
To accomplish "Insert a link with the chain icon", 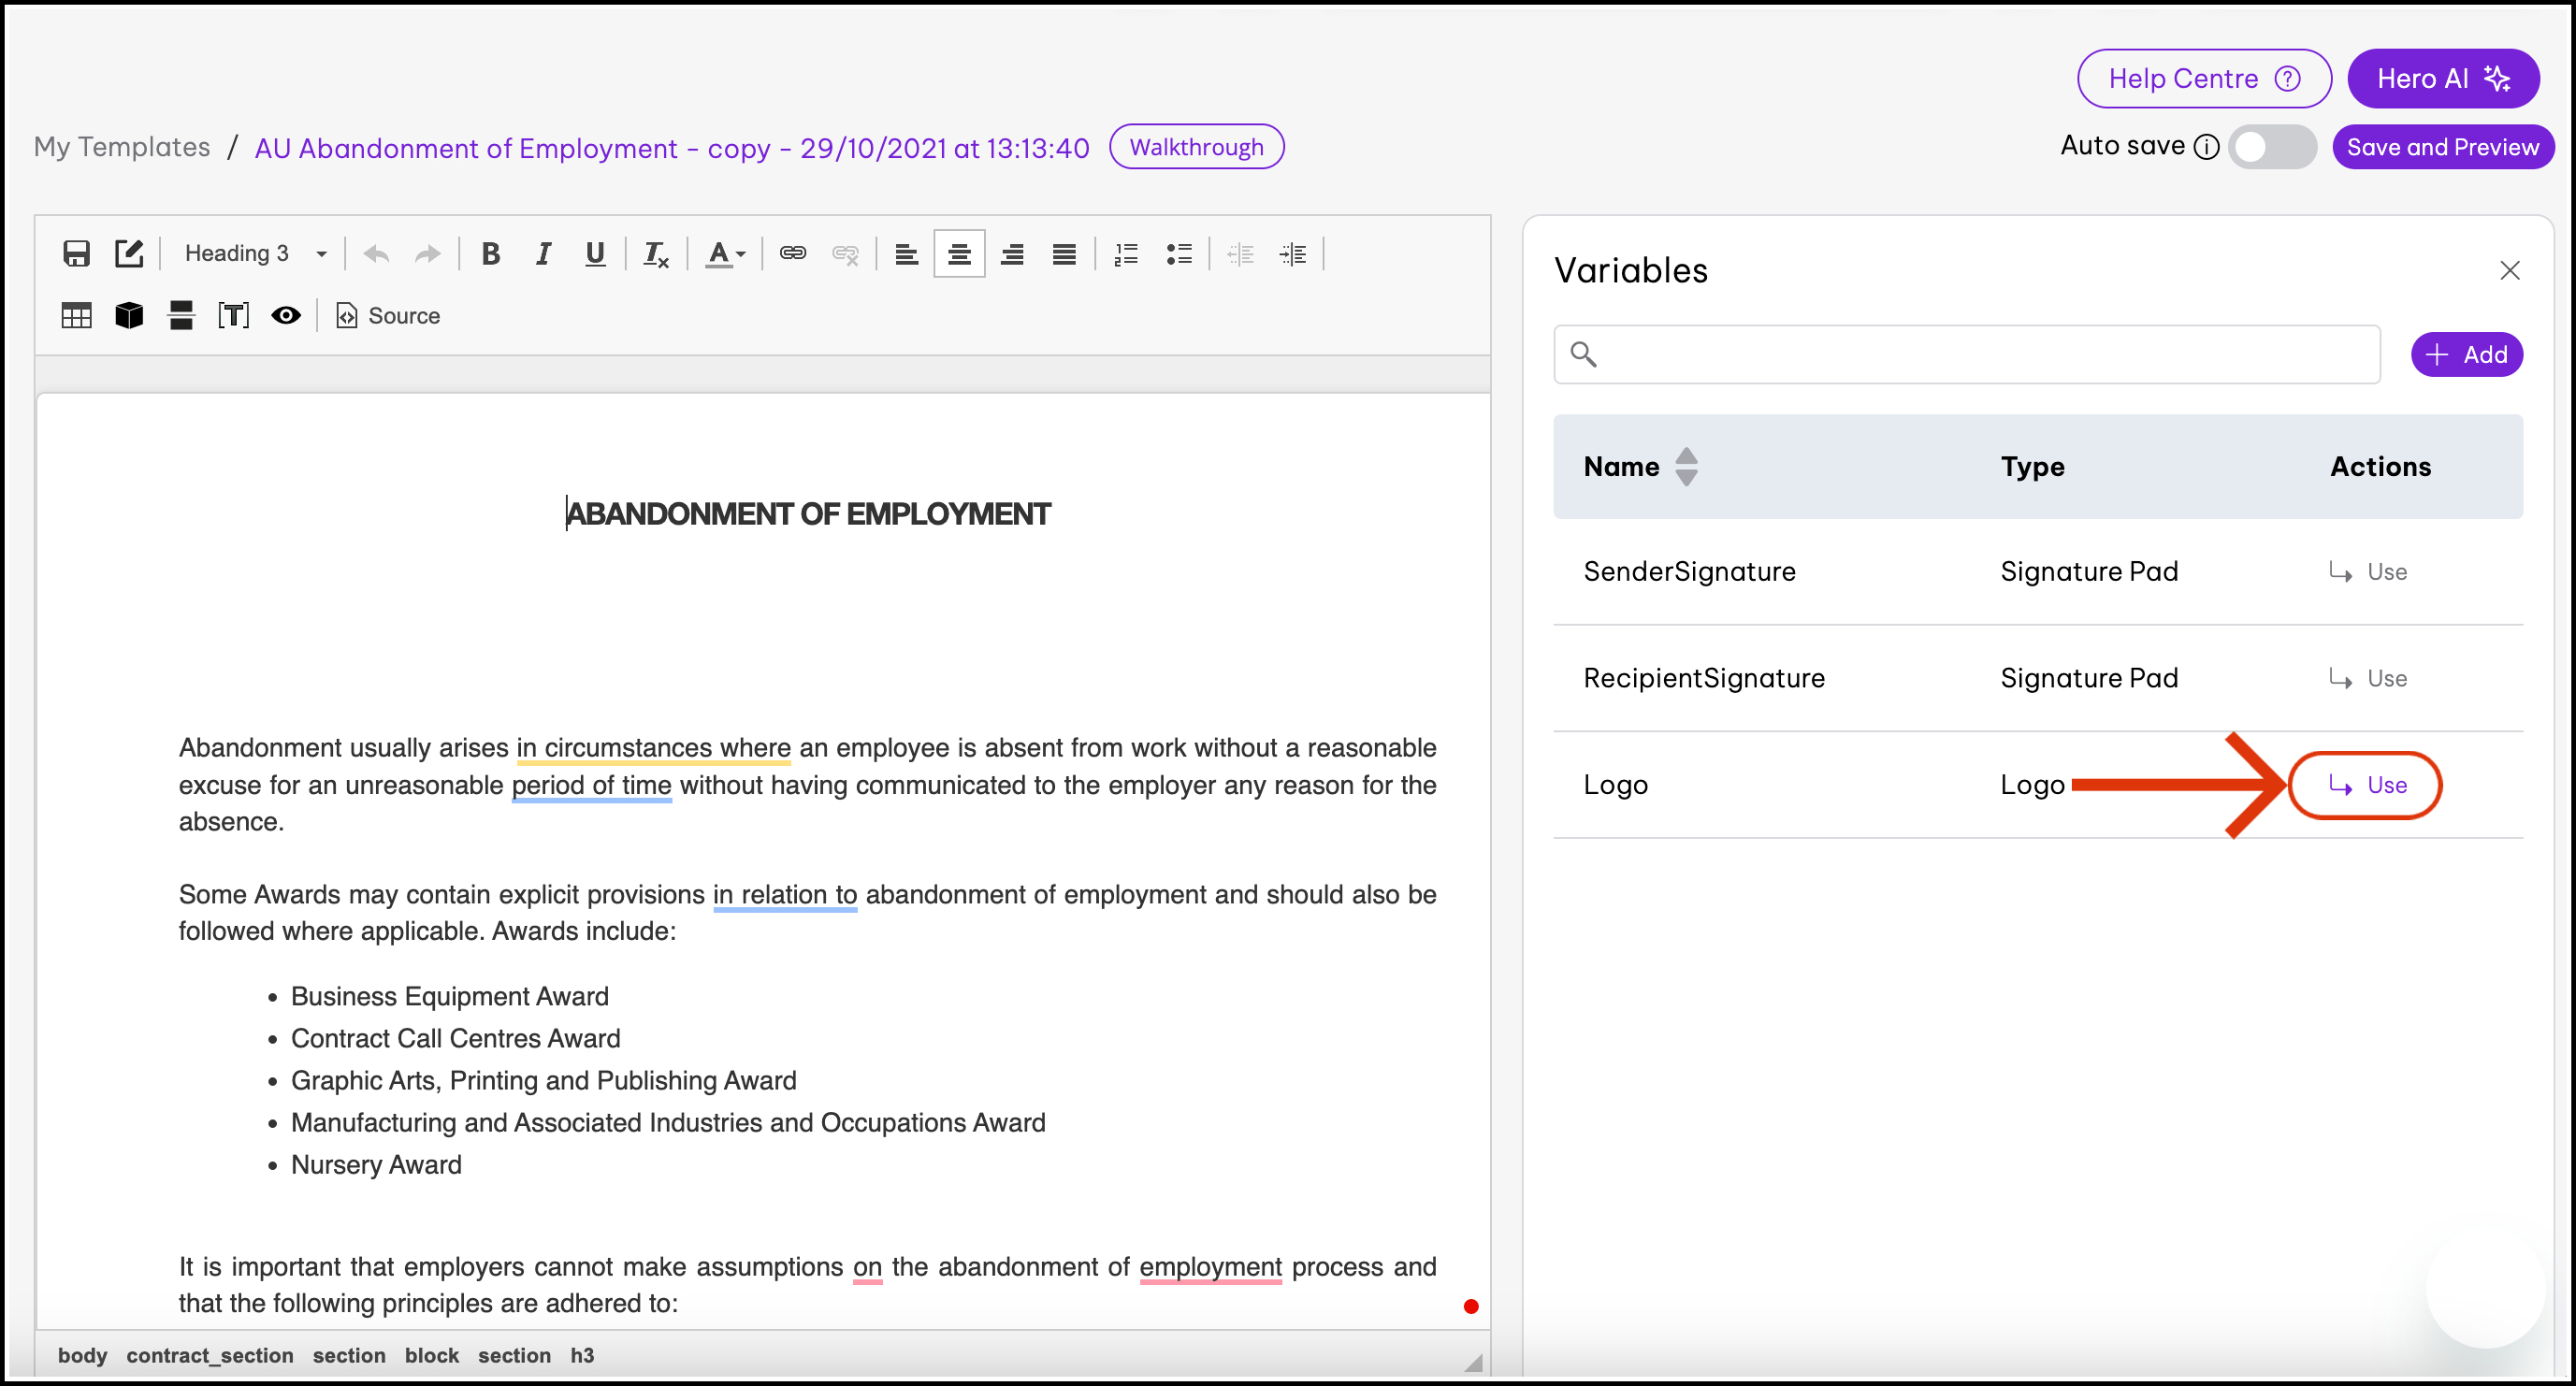I will click(793, 254).
